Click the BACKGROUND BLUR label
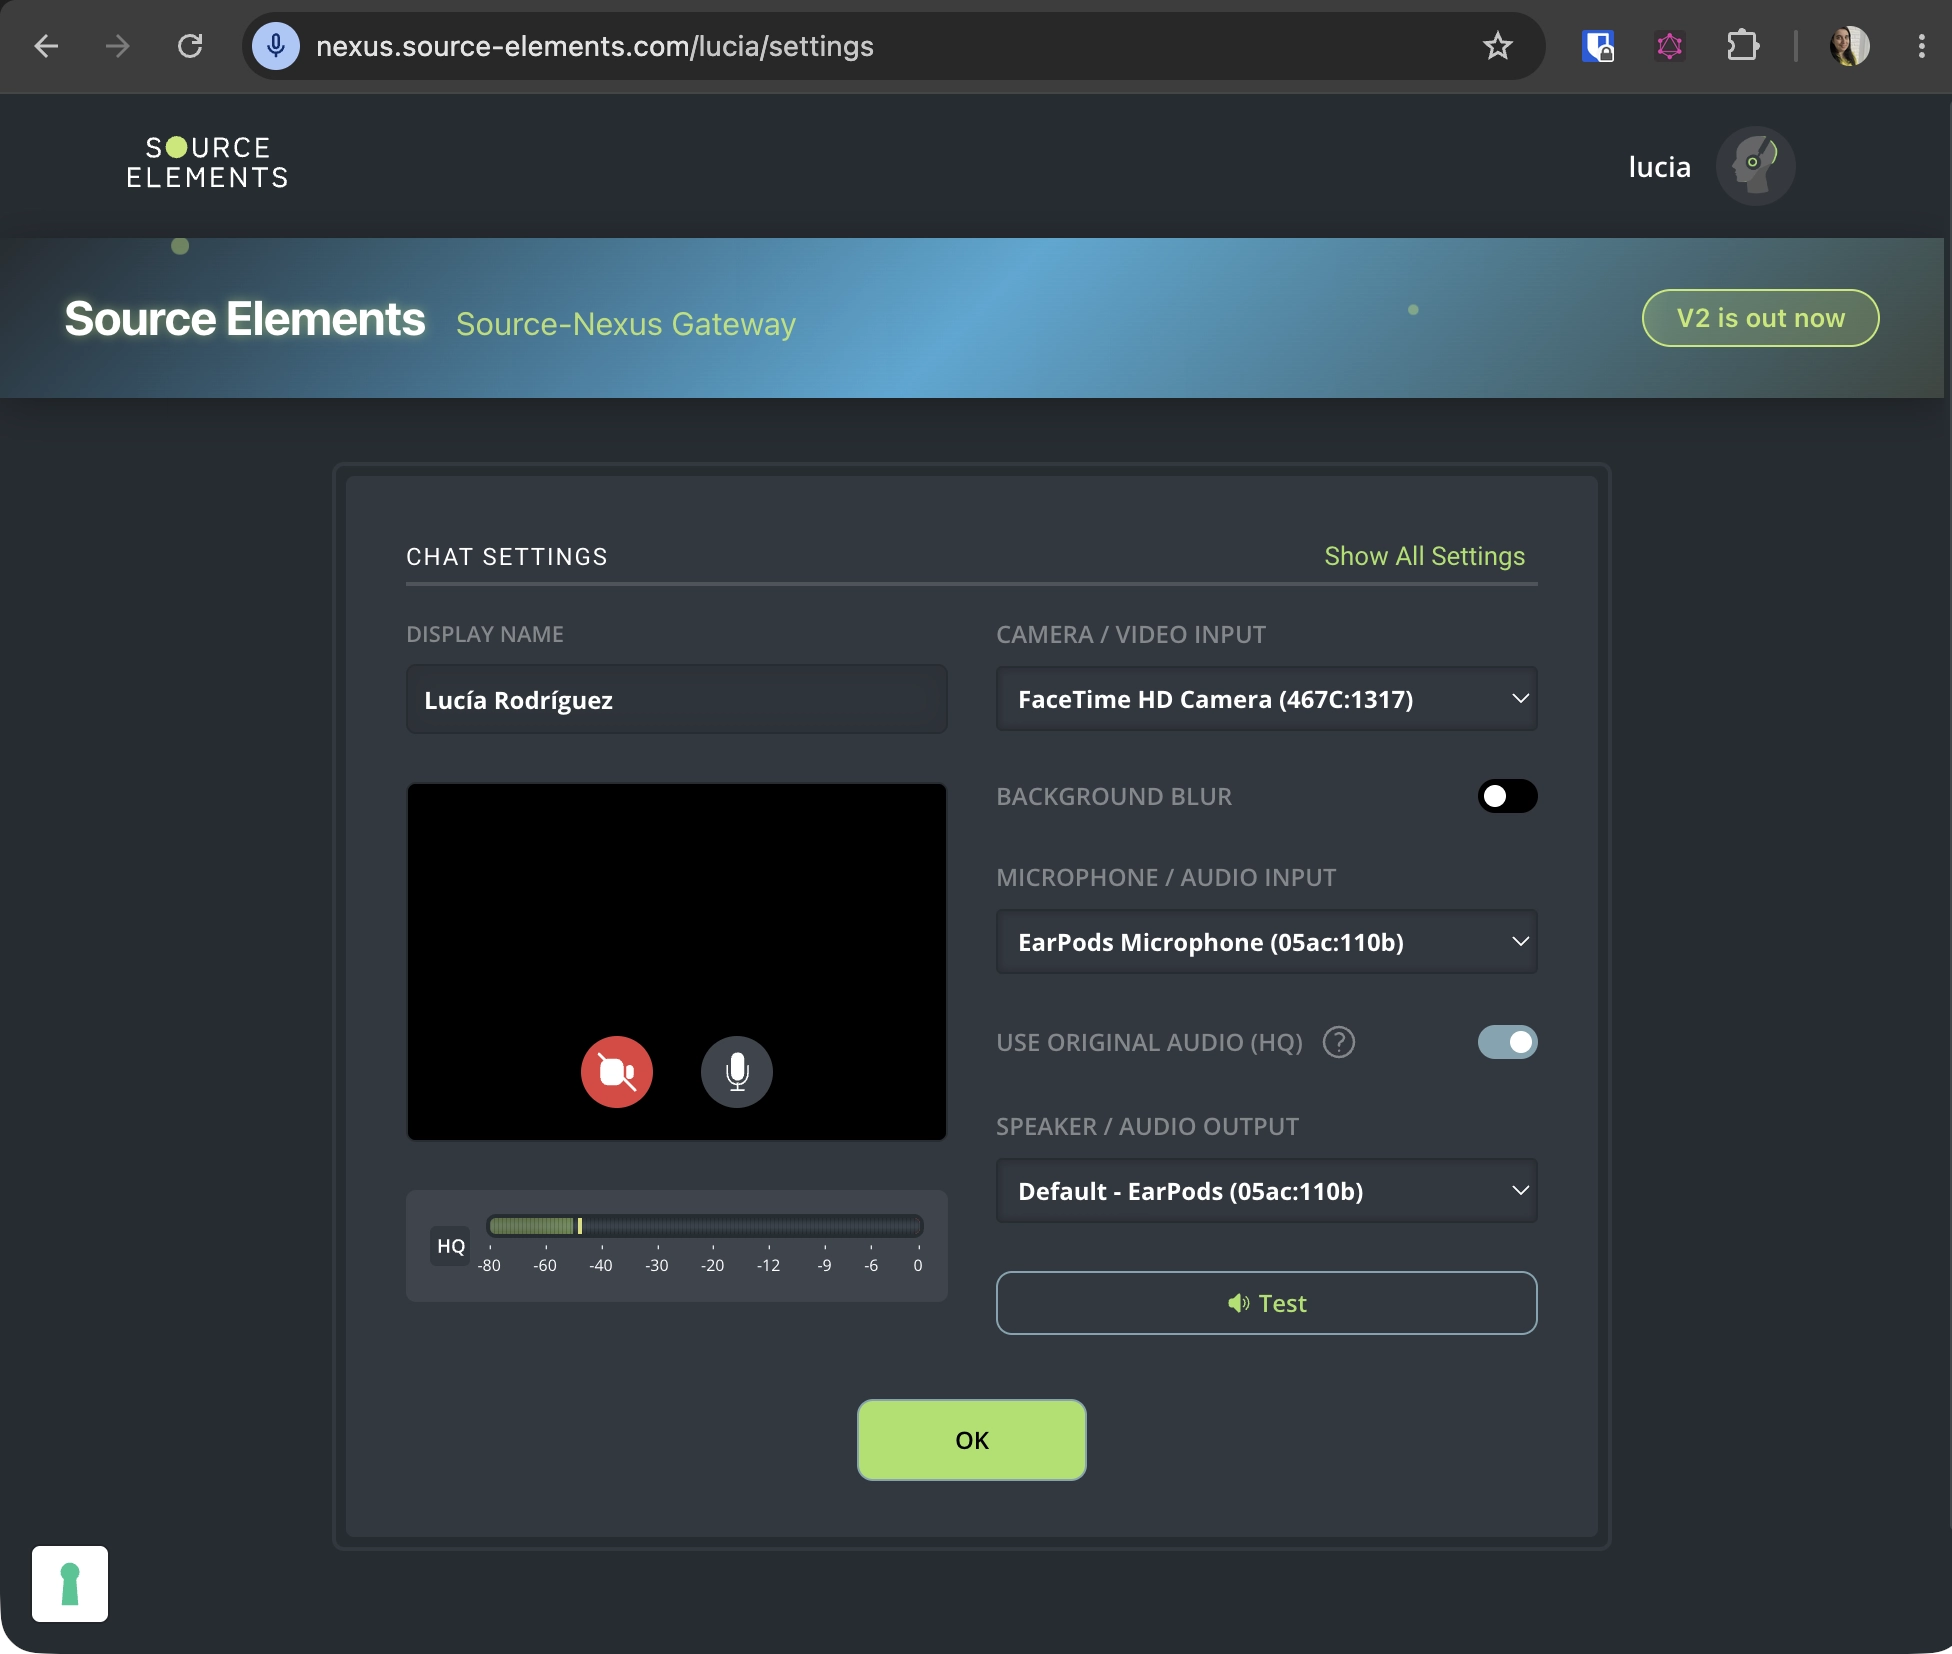The image size is (1952, 1654). coord(1114,796)
